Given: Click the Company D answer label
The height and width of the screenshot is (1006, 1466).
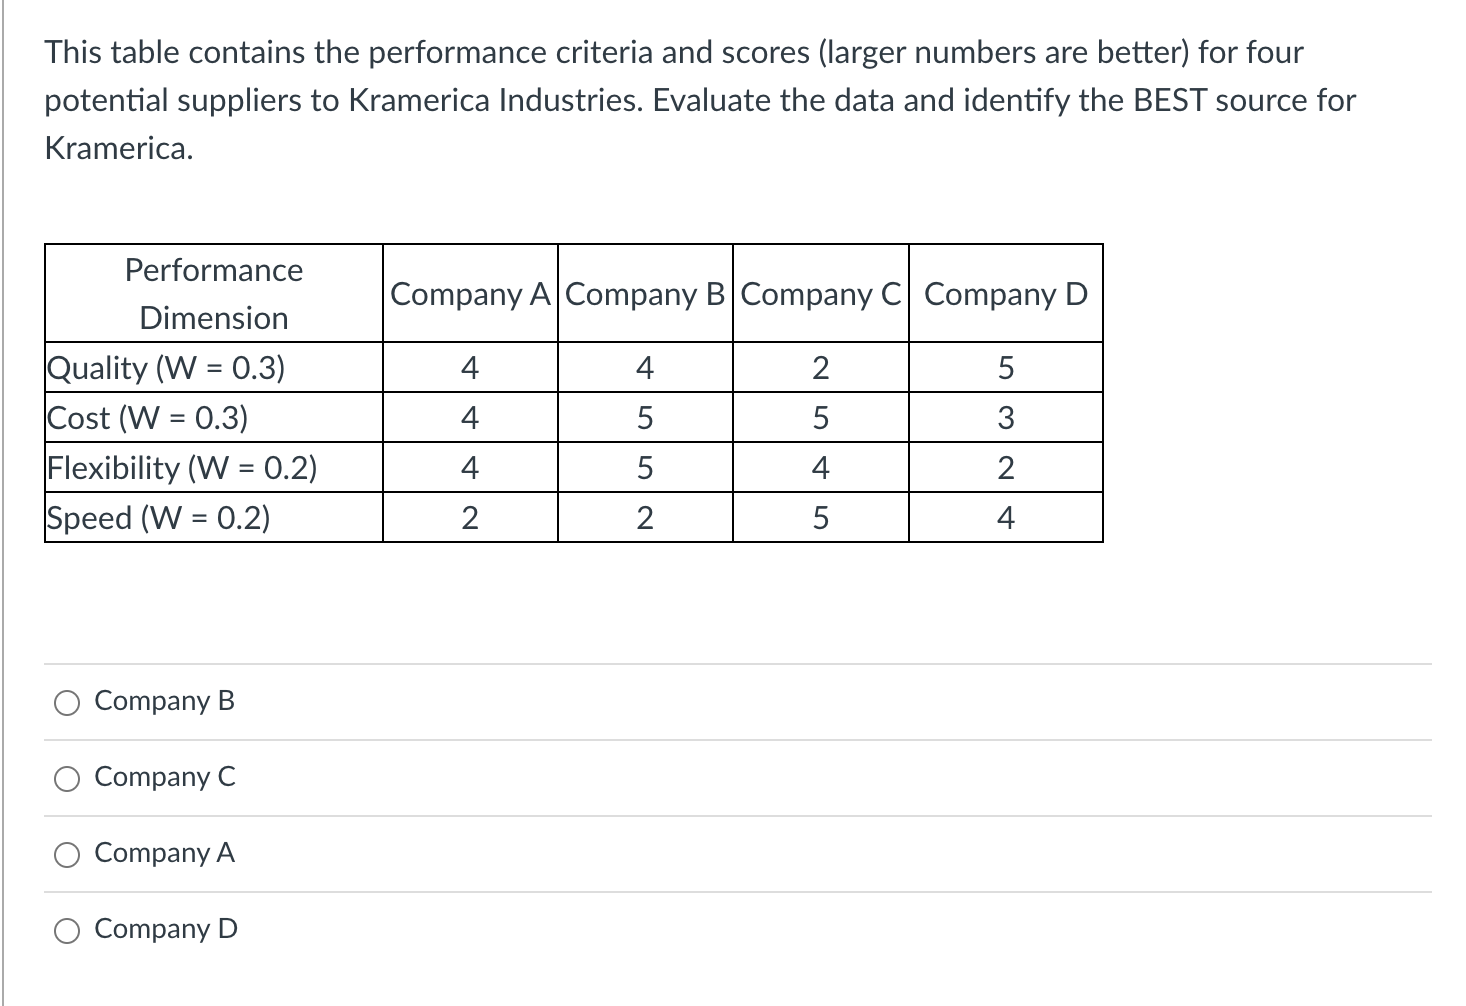Looking at the screenshot, I should (x=164, y=929).
